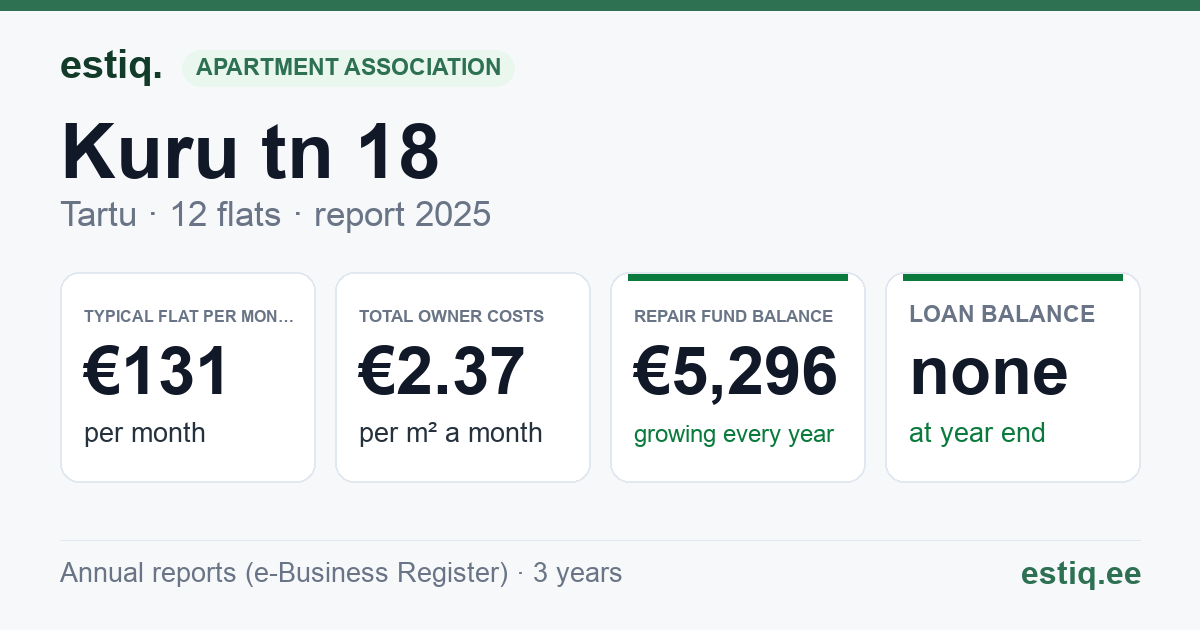
Task: Click the TYPICAL FLAT PER MON… label
Action: [189, 316]
